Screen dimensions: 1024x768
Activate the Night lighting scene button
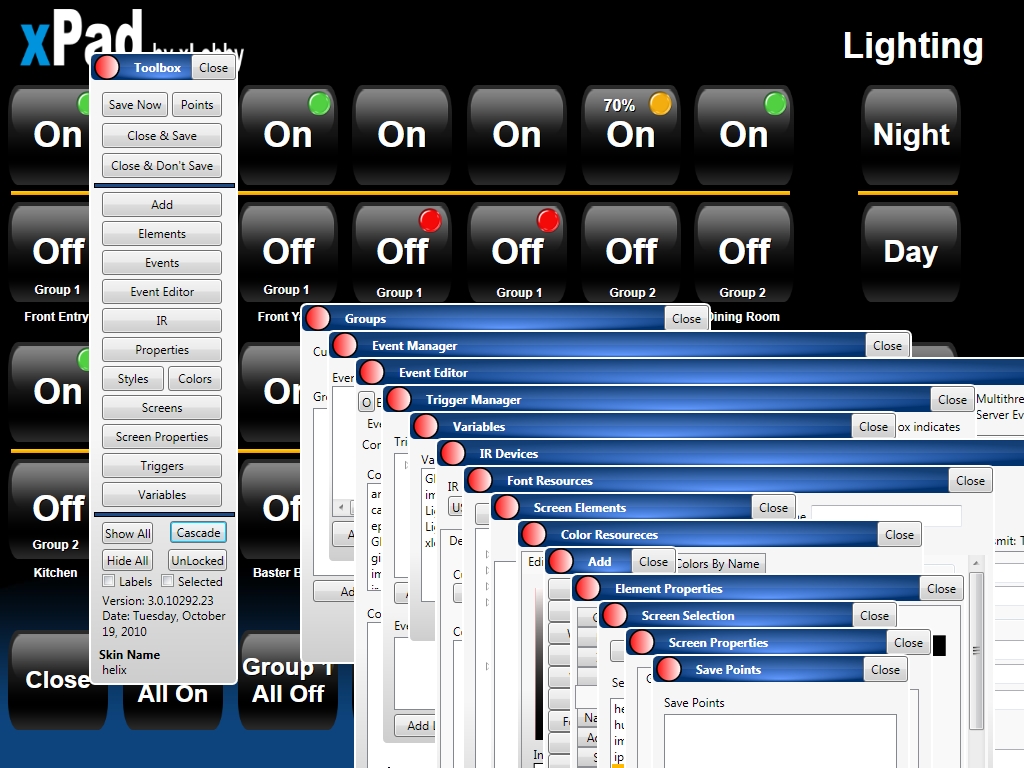click(911, 135)
